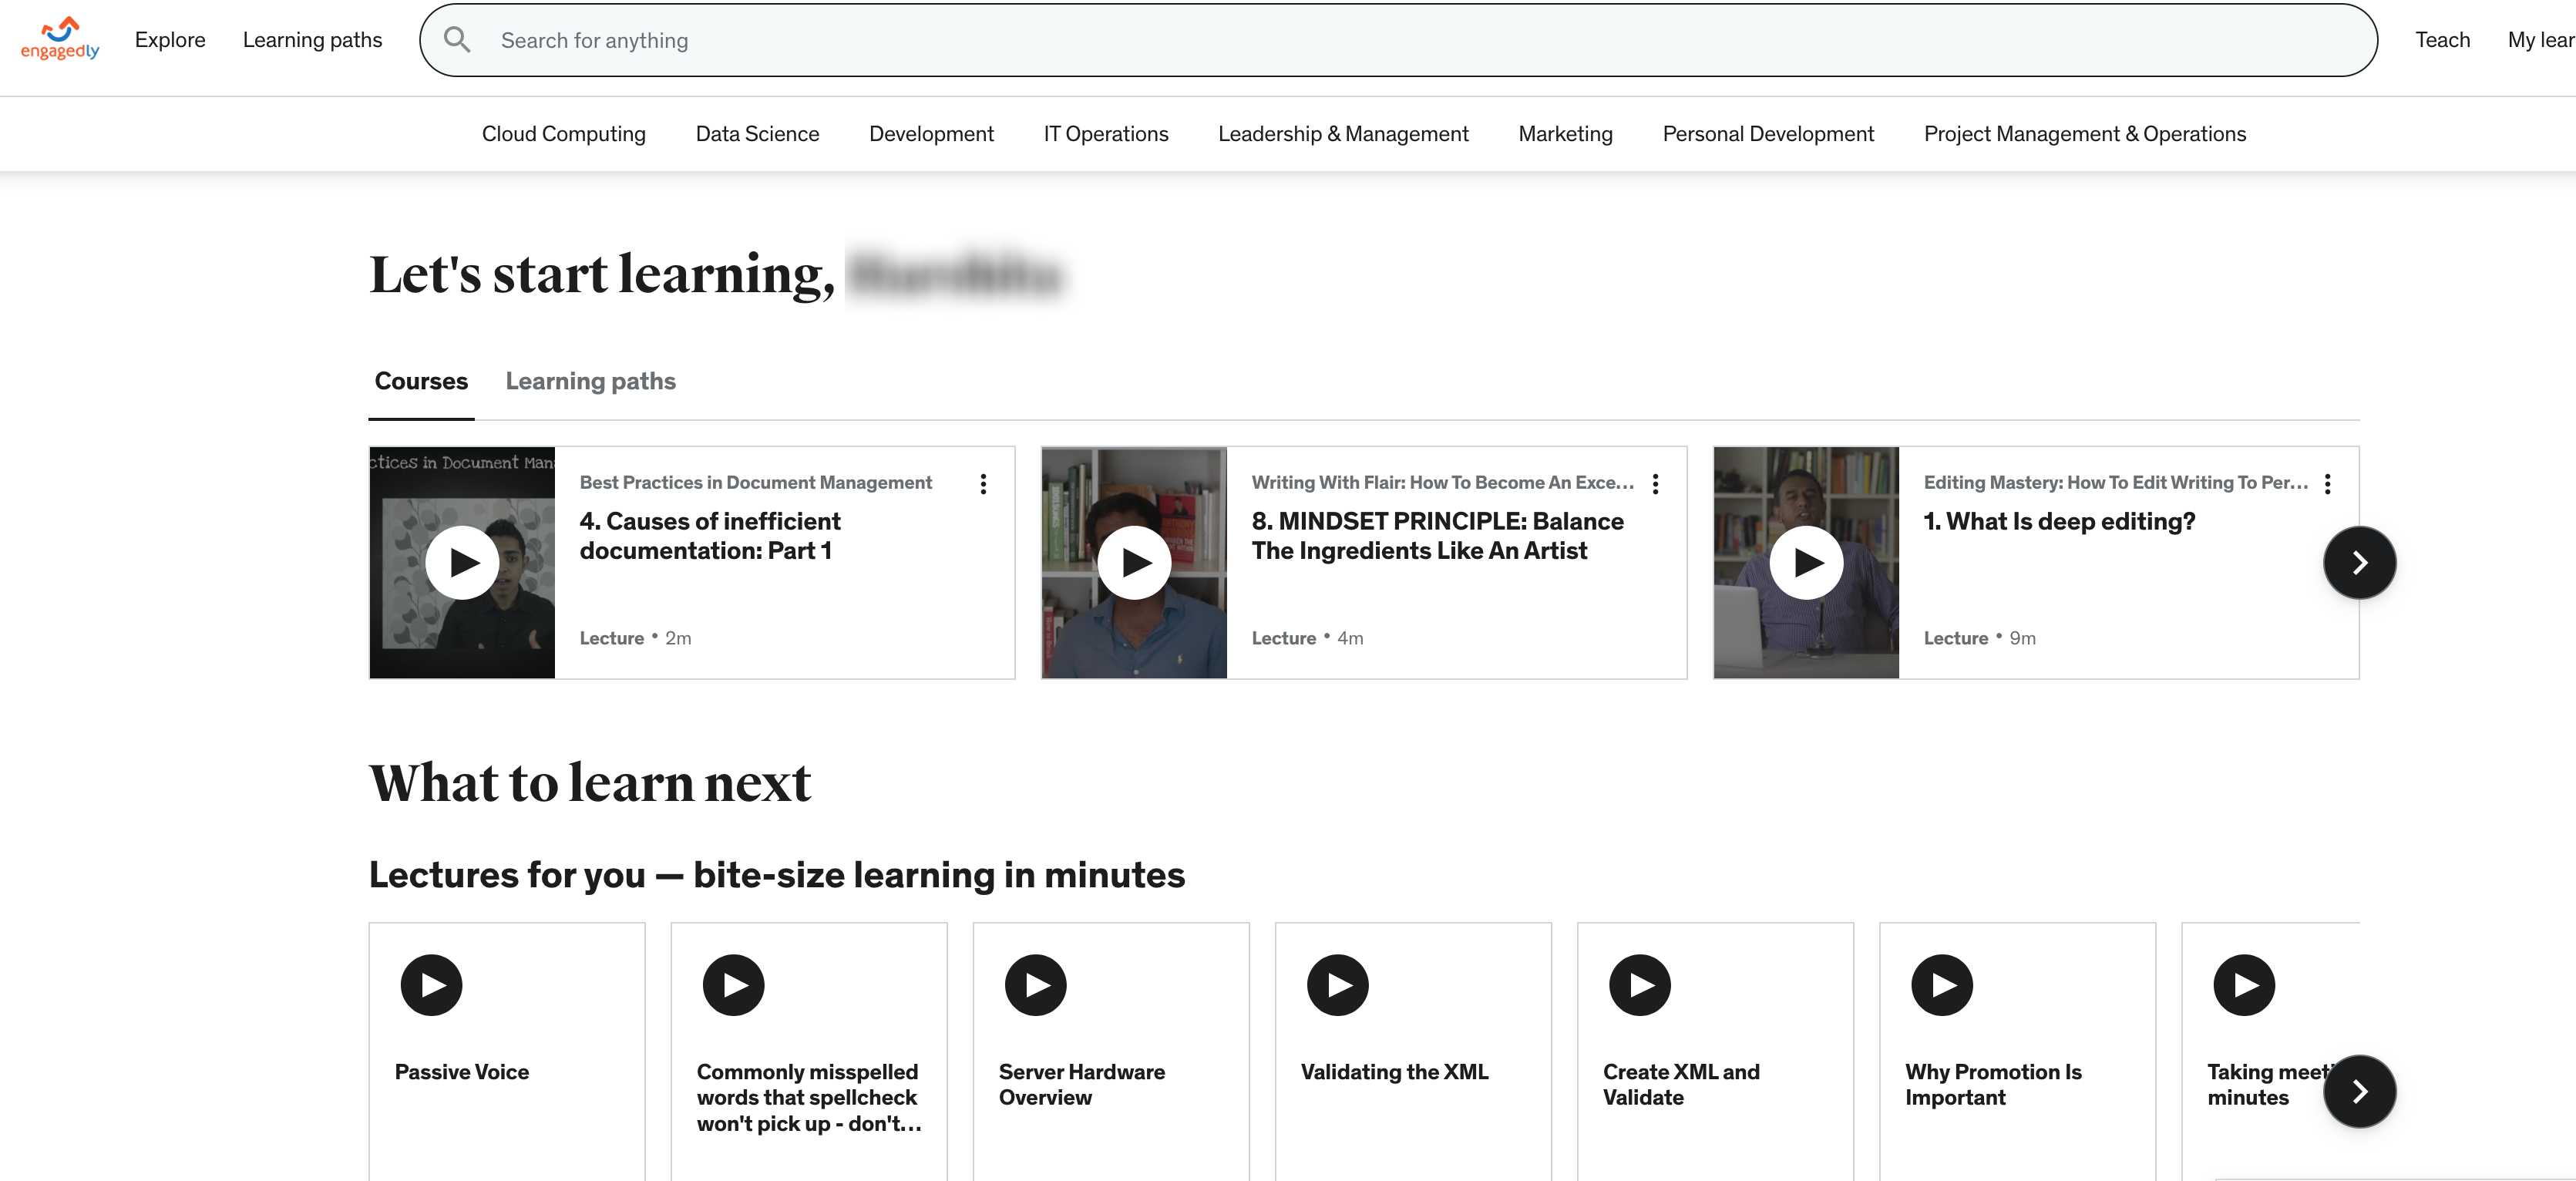Advance the Lectures for you carousel arrow
Image resolution: width=2576 pixels, height=1181 pixels.
tap(2360, 1092)
